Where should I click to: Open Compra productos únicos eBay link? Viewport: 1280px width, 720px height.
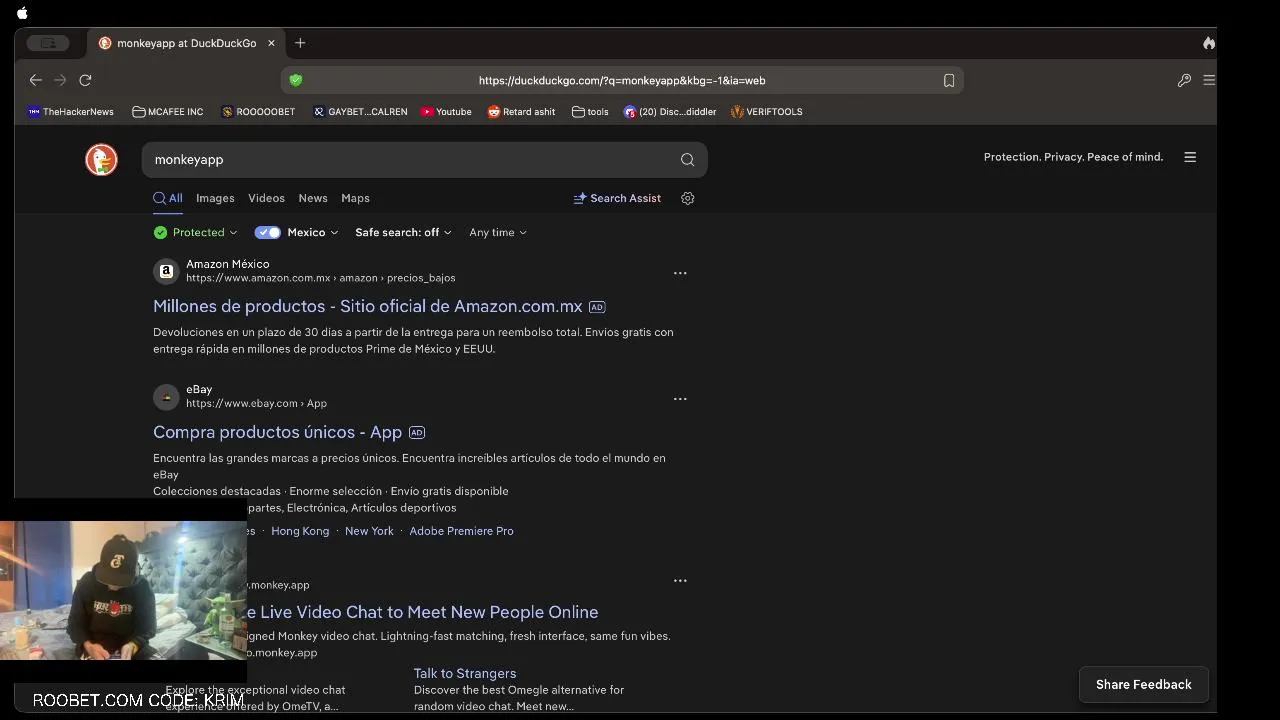(278, 432)
